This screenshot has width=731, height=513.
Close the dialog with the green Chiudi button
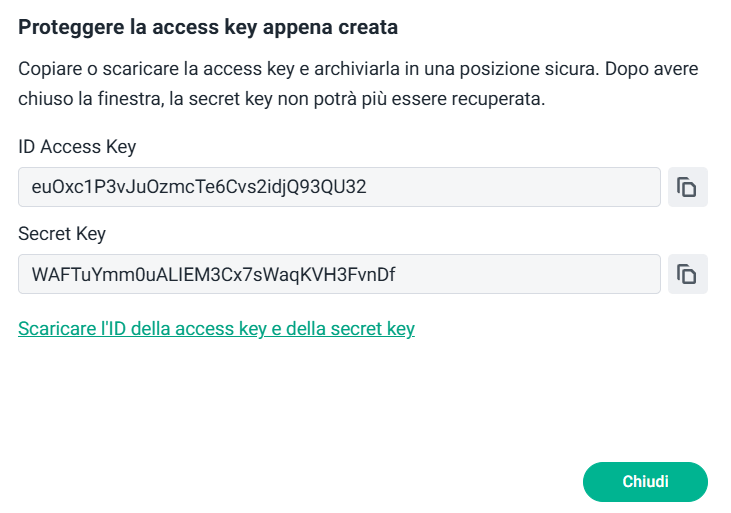pos(645,481)
